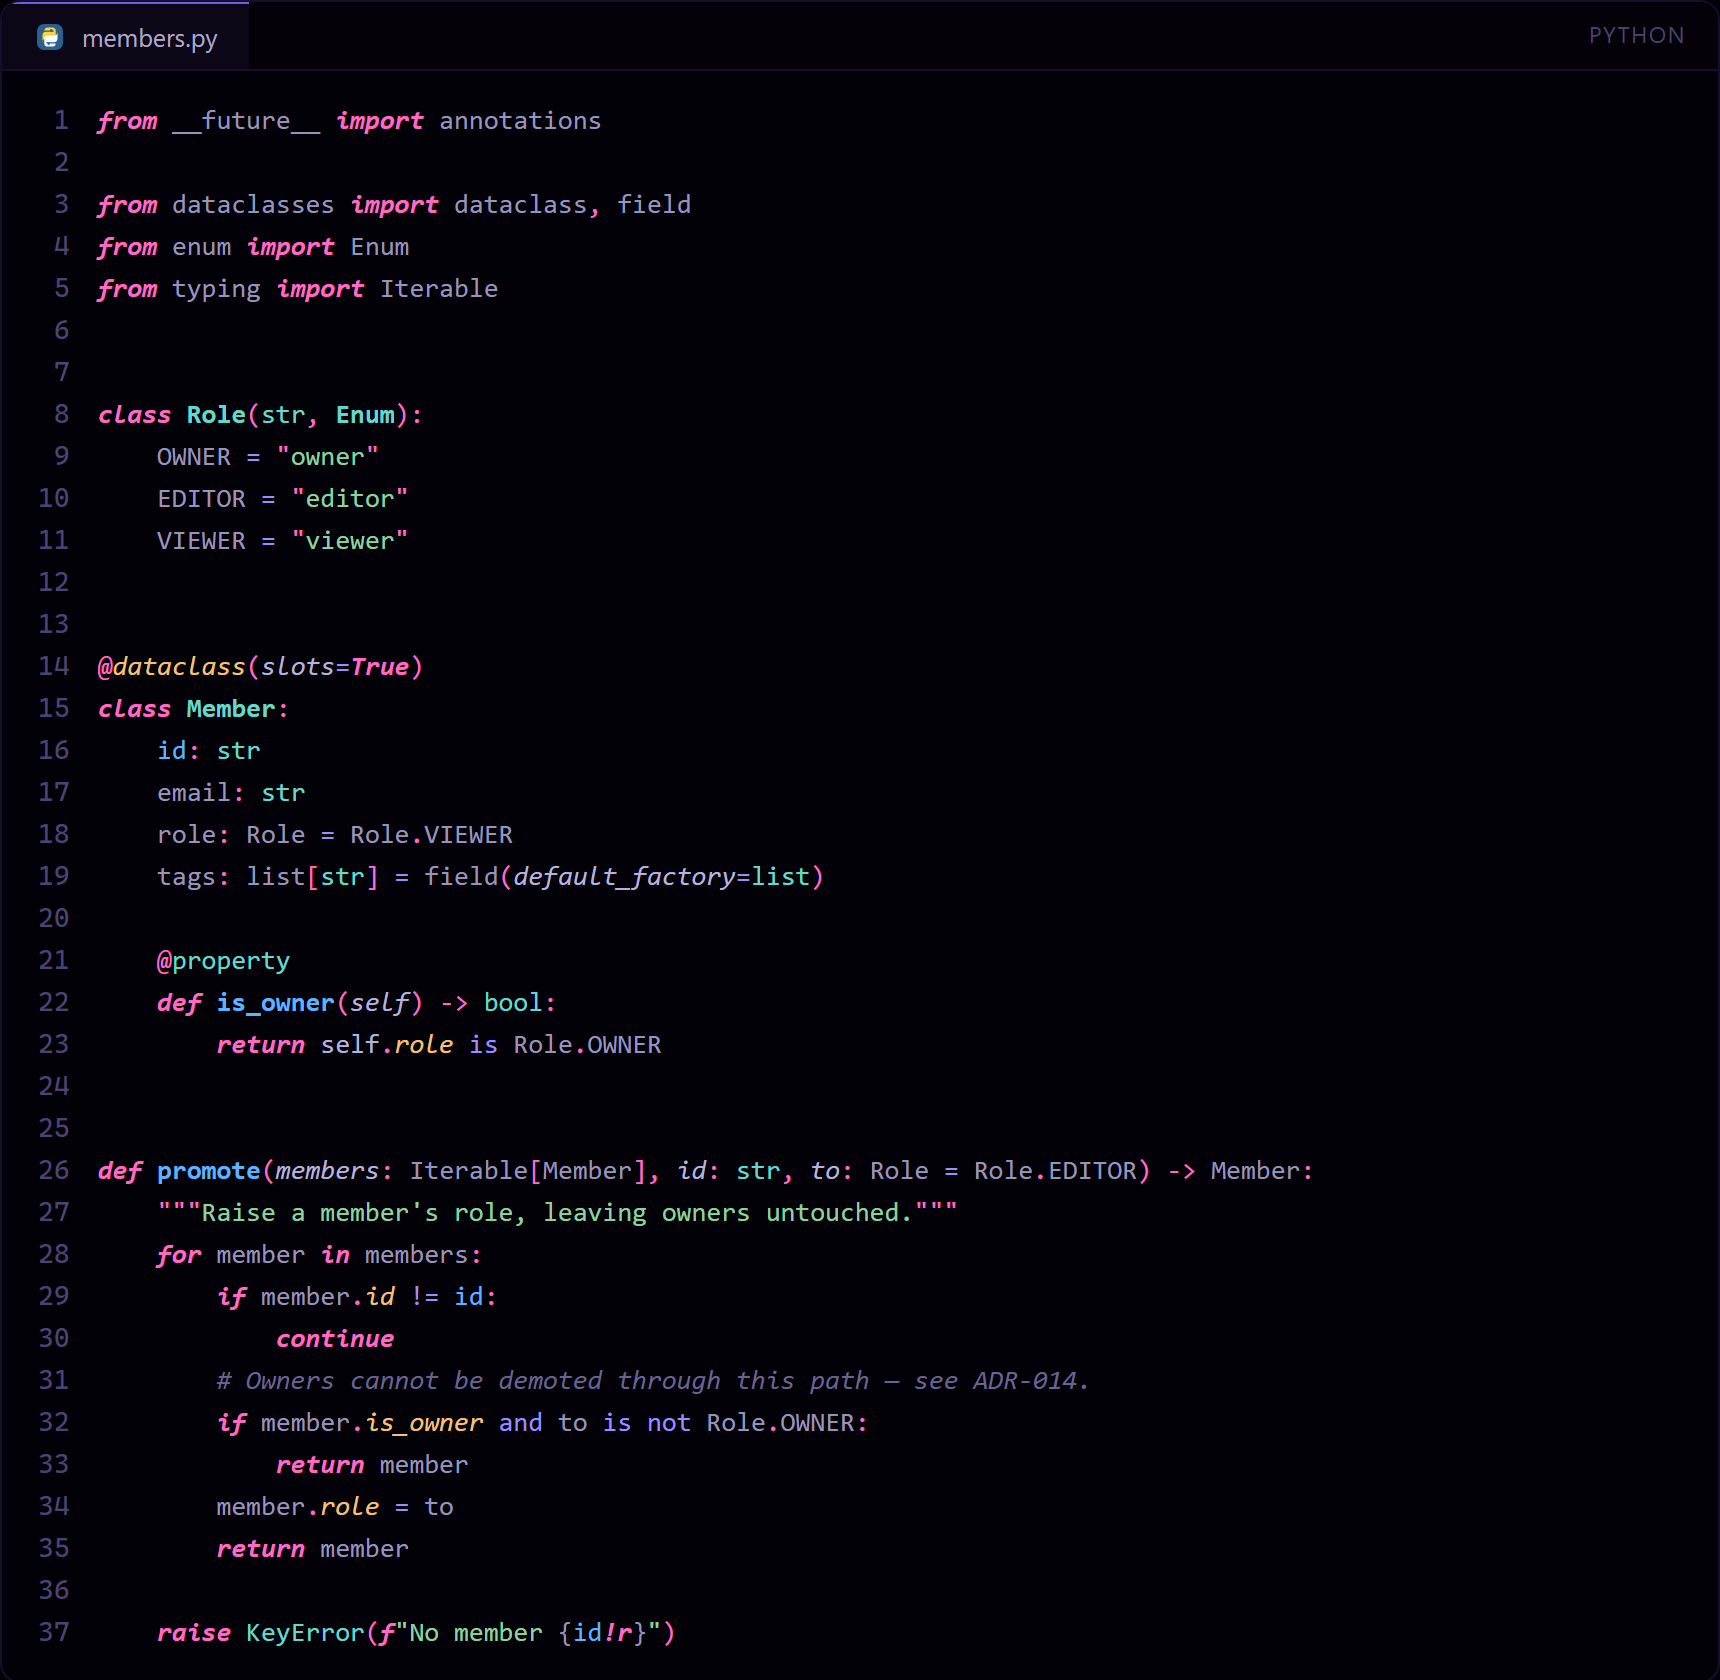Click the "owner" string literal

coord(327,457)
